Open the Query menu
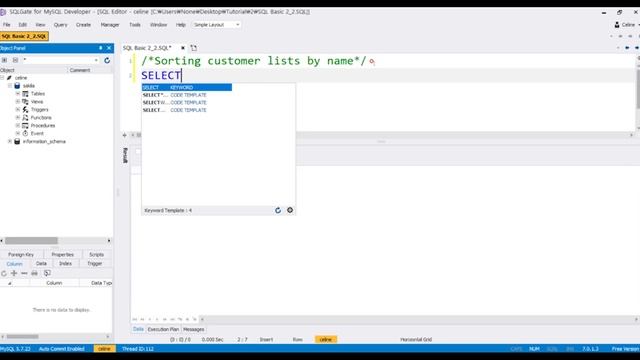Viewport: 640px width, 360px height. (x=60, y=25)
